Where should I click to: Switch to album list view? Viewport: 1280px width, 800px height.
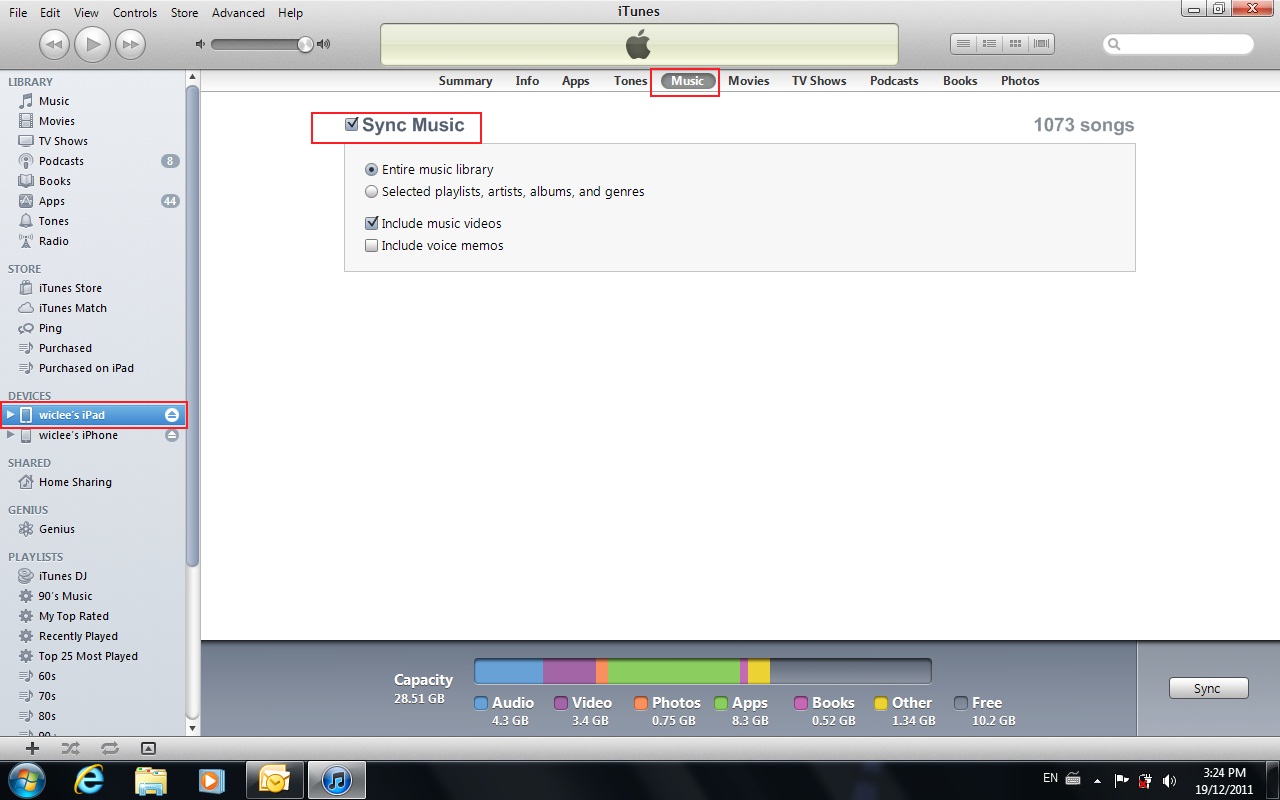[989, 44]
